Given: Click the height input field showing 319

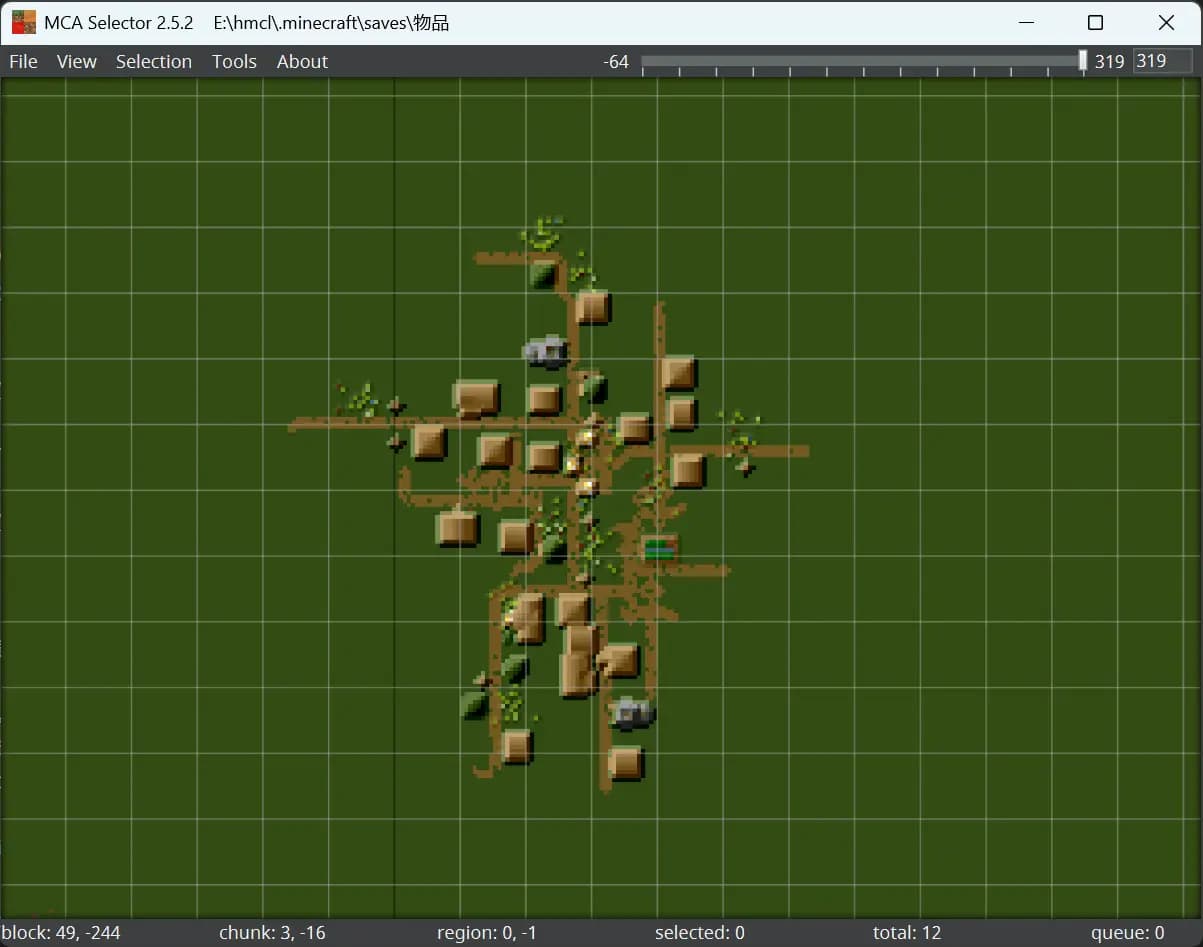Looking at the screenshot, I should 1162,61.
